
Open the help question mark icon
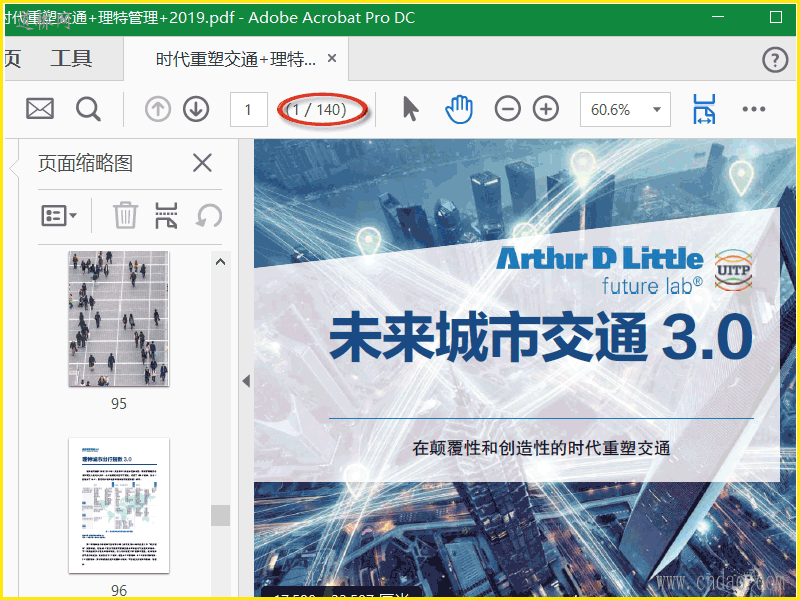point(775,60)
